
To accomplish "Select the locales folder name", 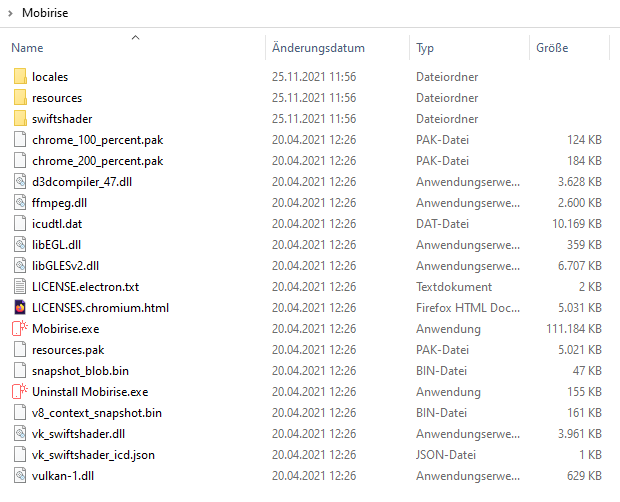I will pyautogui.click(x=50, y=77).
